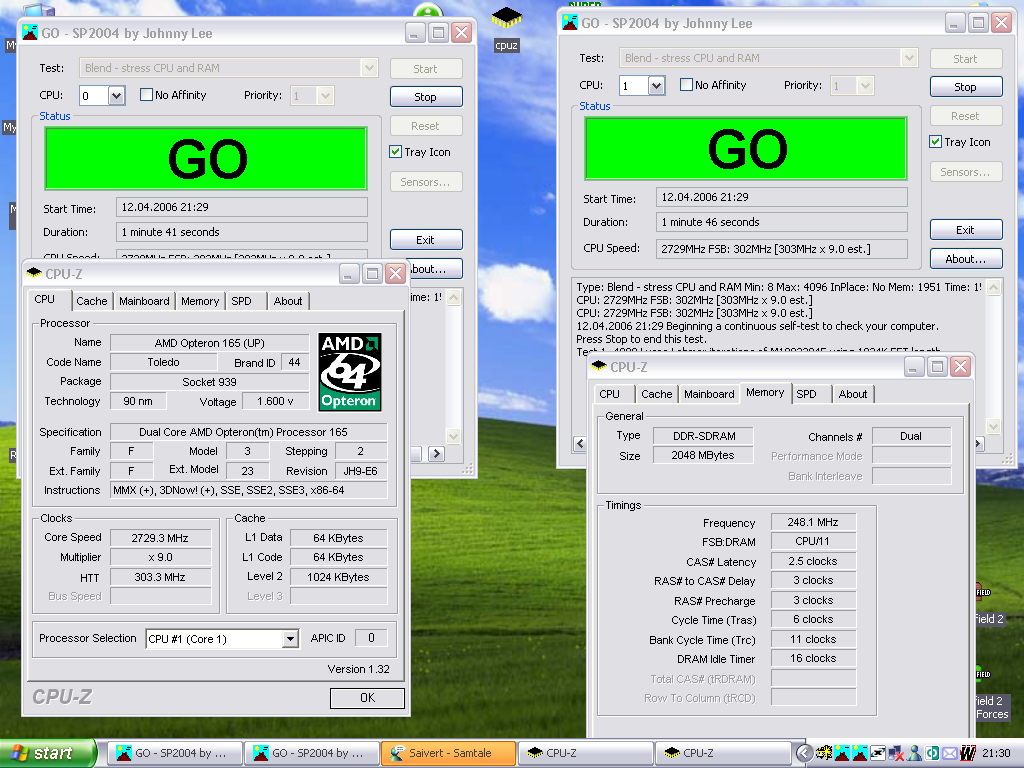
Task: Open the mail envelope tray icon
Action: click(x=950, y=753)
